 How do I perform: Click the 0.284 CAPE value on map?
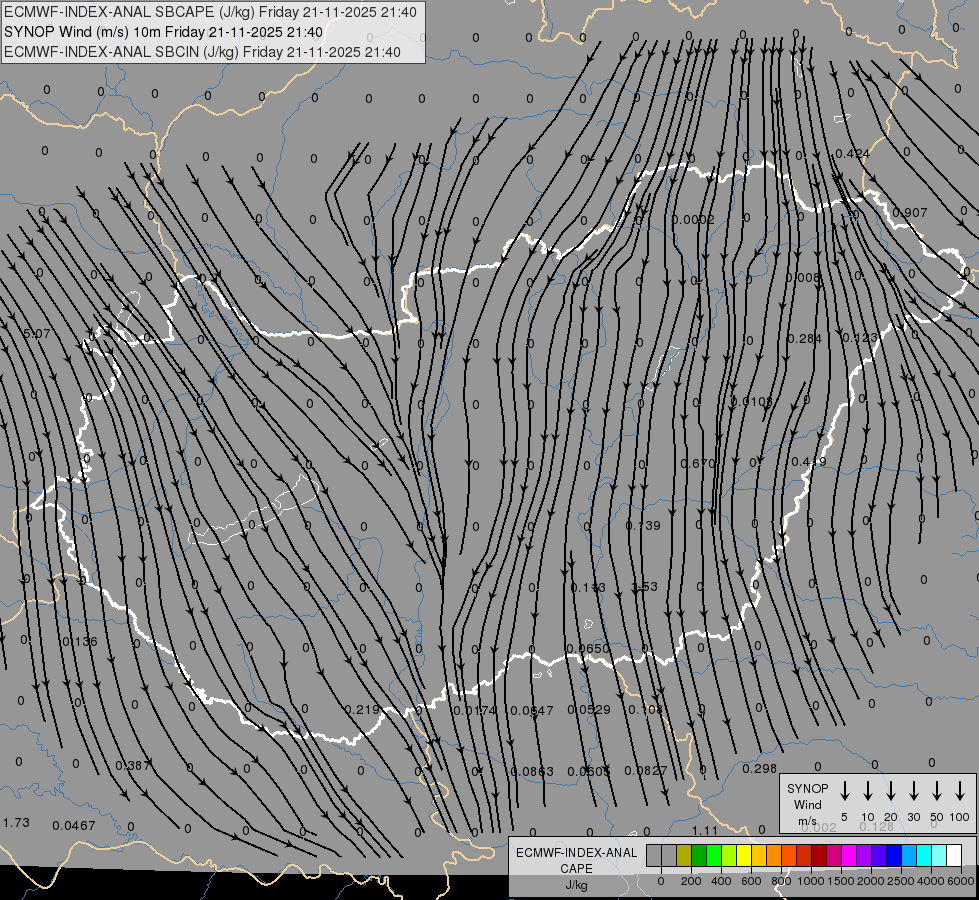(805, 339)
